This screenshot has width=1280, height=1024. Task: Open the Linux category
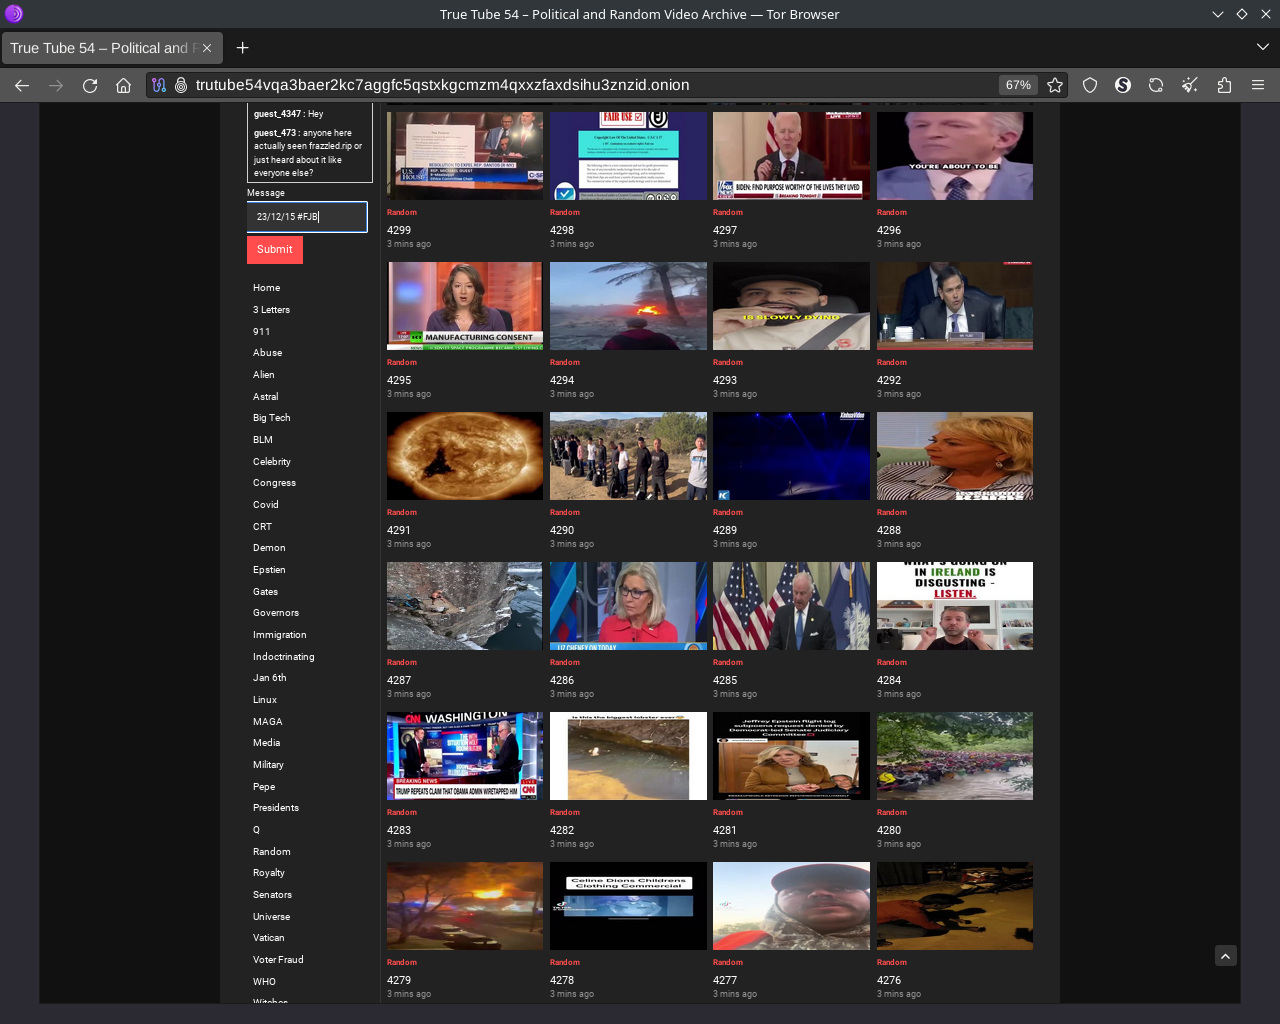tap(265, 700)
